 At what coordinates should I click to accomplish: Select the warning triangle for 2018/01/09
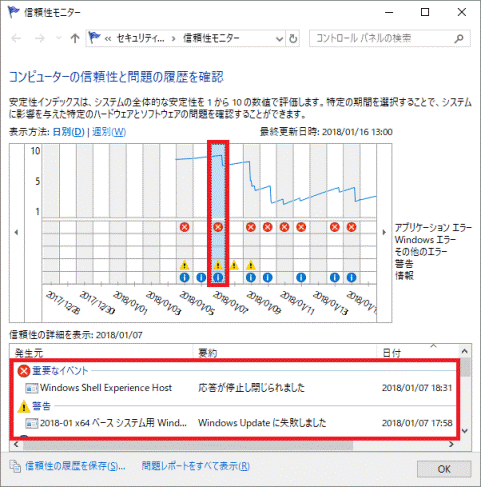pos(251,265)
